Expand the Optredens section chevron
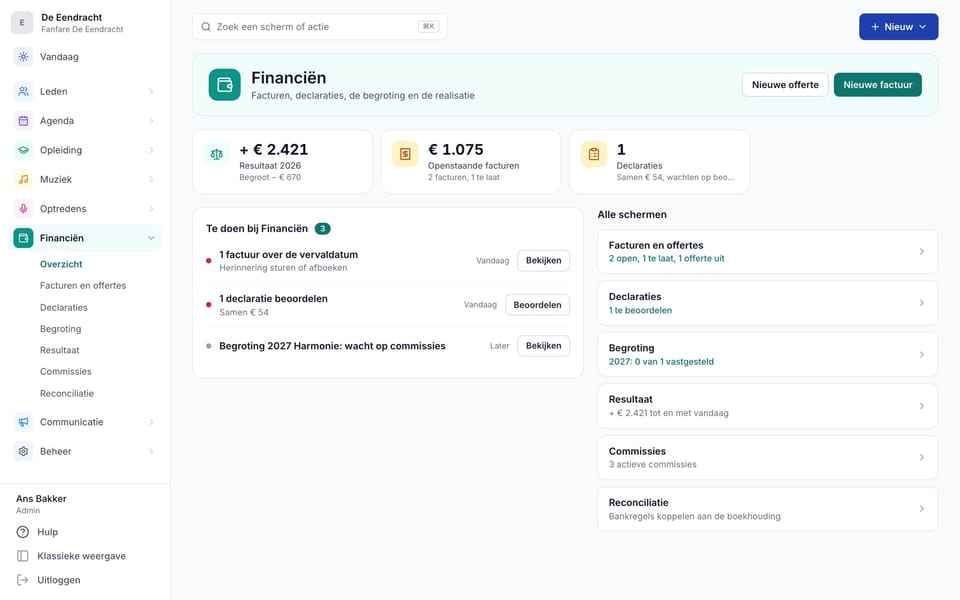Screen dimensions: 960x600 click(x=151, y=209)
